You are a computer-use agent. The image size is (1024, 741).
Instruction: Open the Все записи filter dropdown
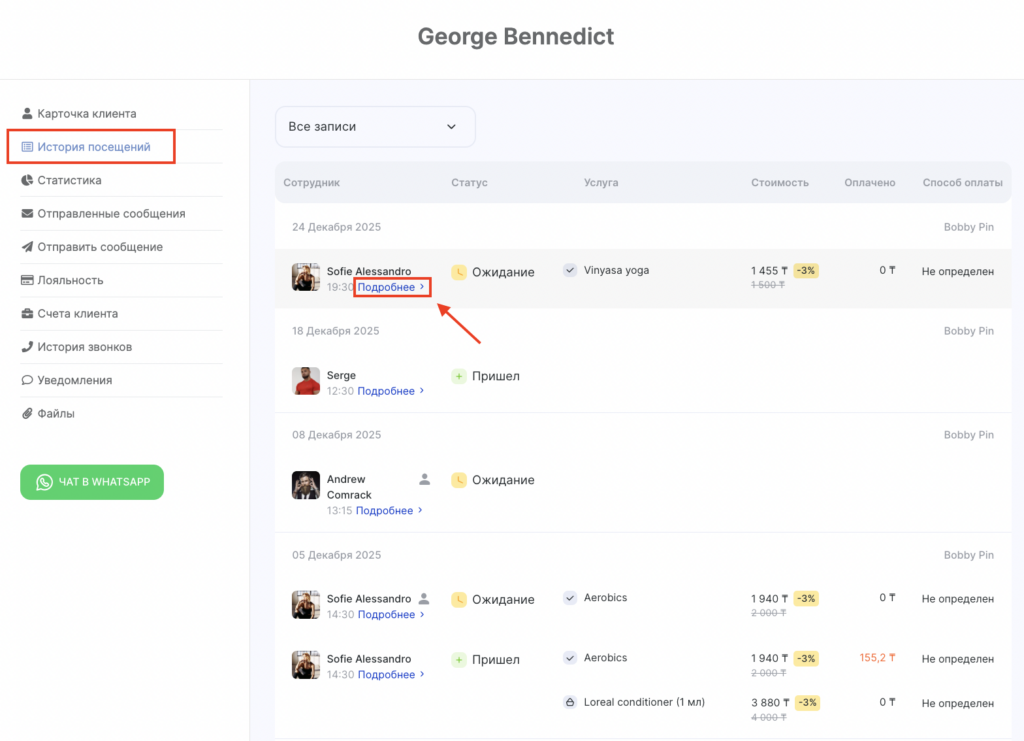[x=375, y=127]
